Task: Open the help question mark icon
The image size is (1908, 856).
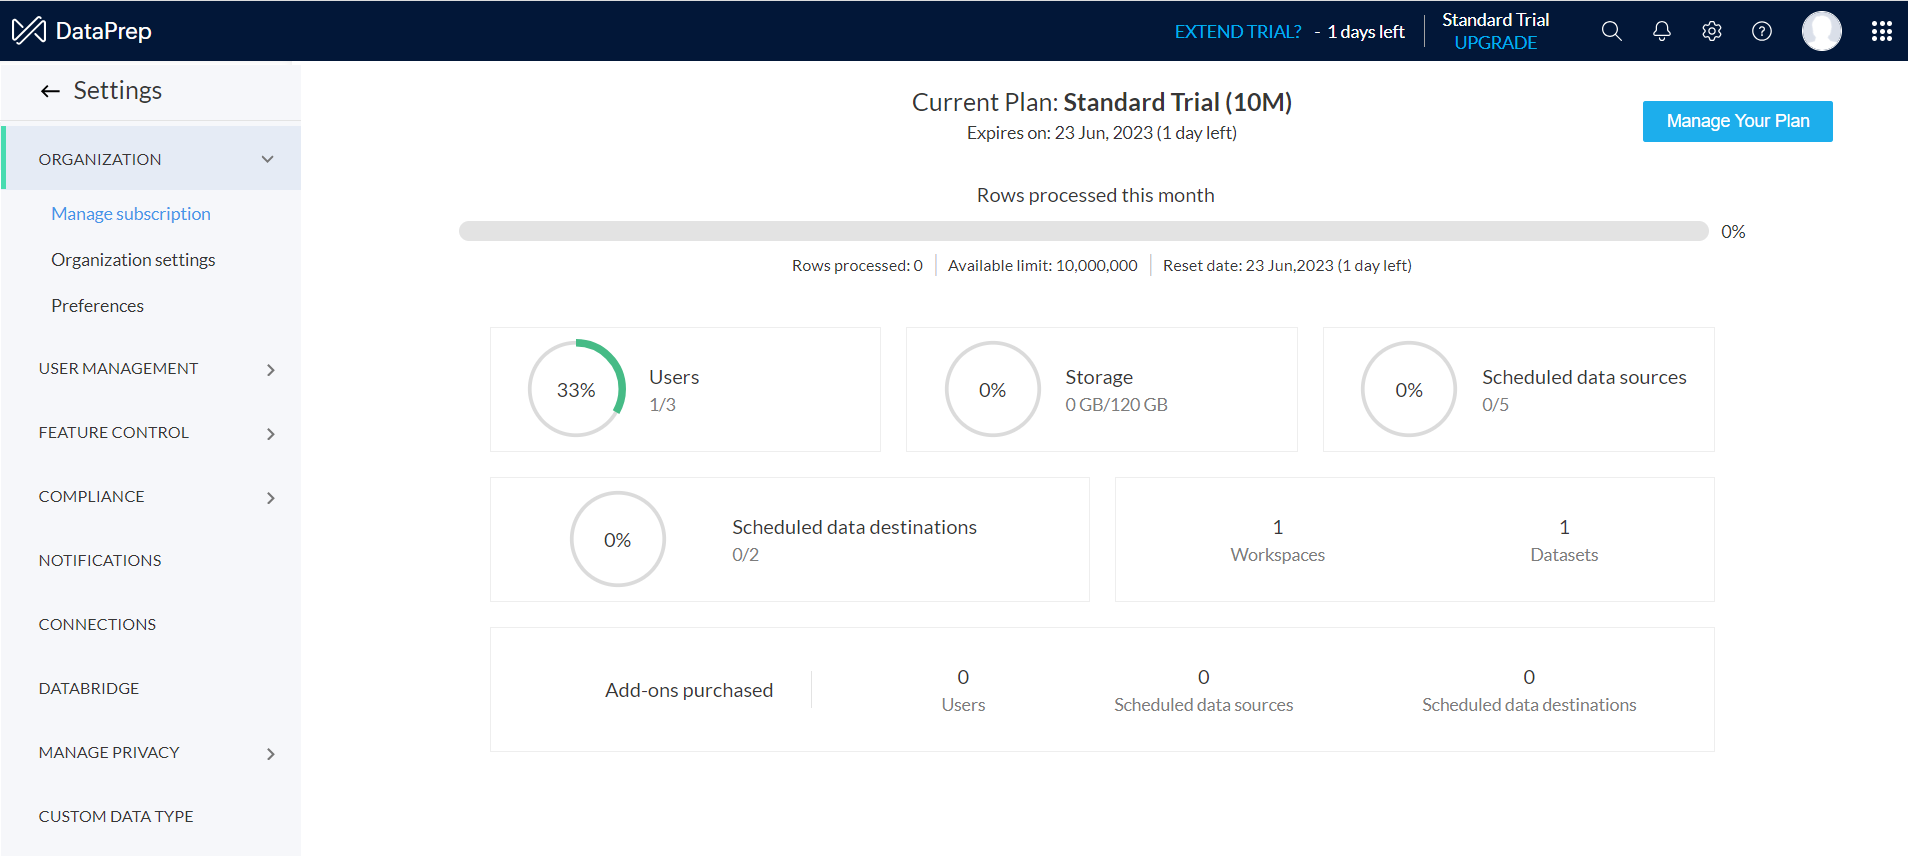Action: point(1761,31)
